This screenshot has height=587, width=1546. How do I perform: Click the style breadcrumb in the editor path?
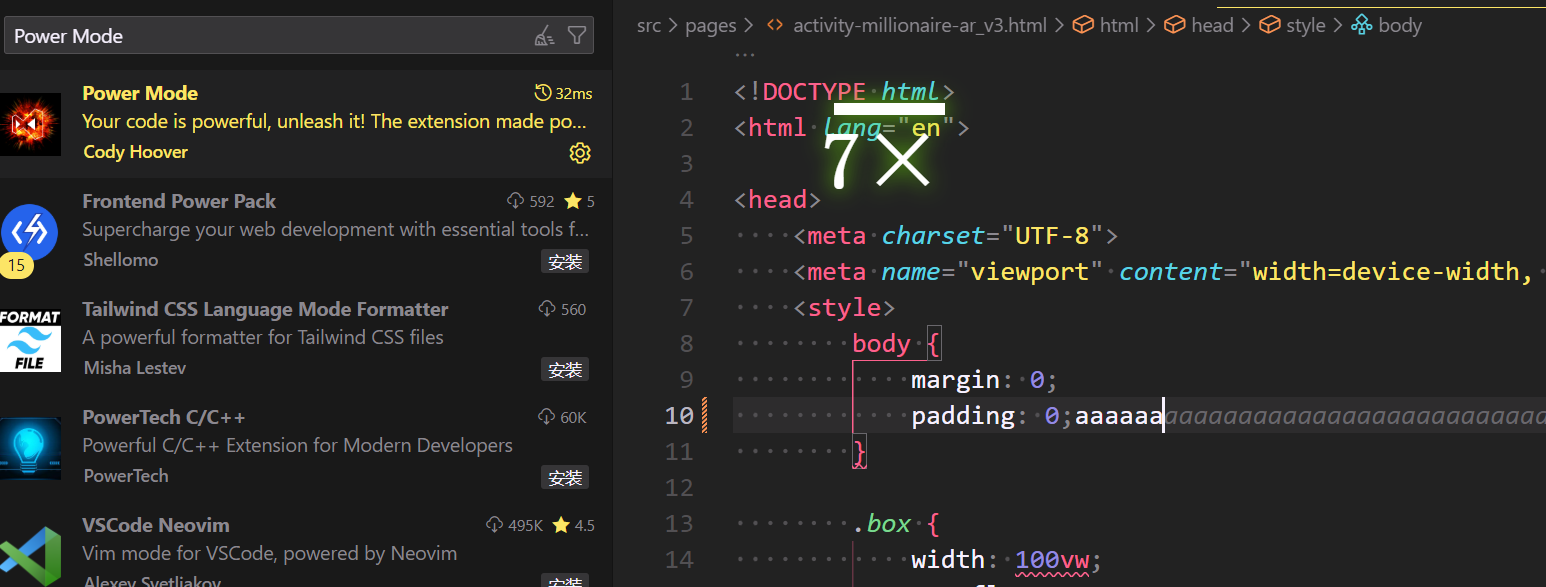1304,25
